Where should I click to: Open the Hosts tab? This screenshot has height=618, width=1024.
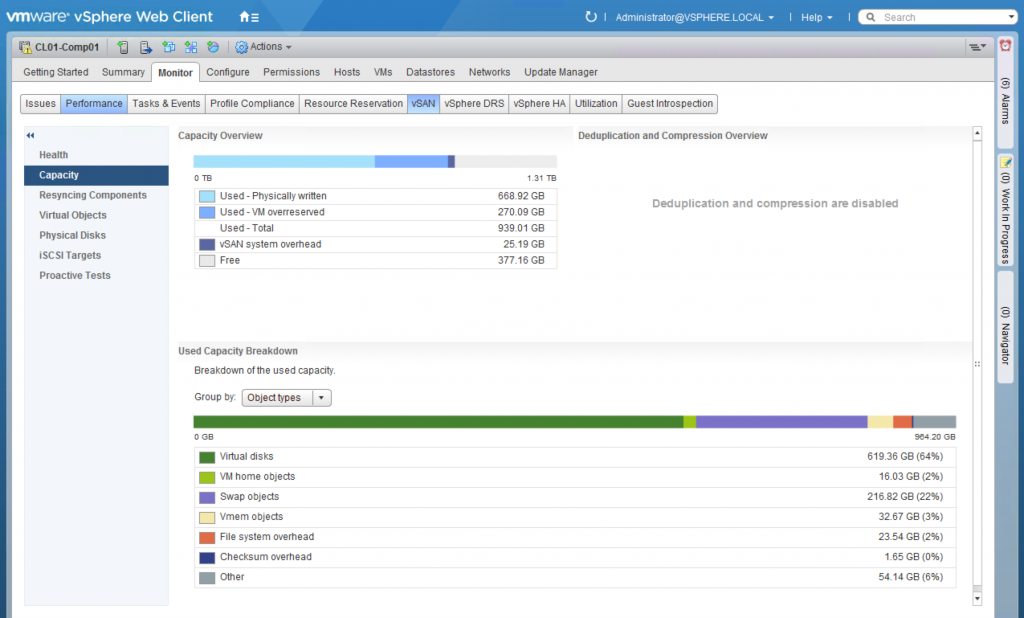pos(347,72)
